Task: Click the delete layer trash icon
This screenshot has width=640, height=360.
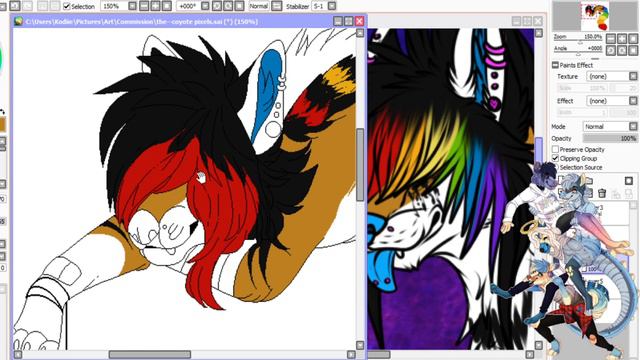Action: pos(602,193)
